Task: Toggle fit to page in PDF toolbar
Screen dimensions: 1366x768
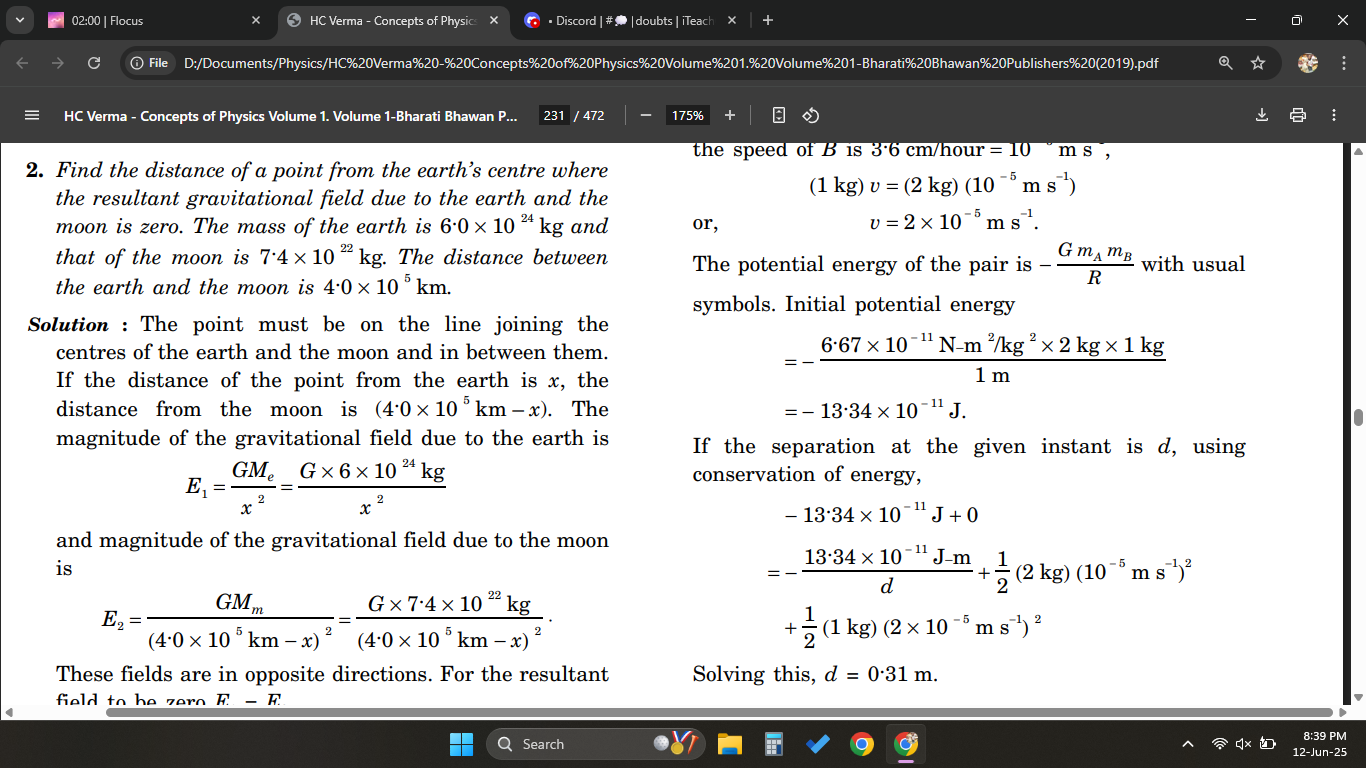Action: (x=779, y=115)
